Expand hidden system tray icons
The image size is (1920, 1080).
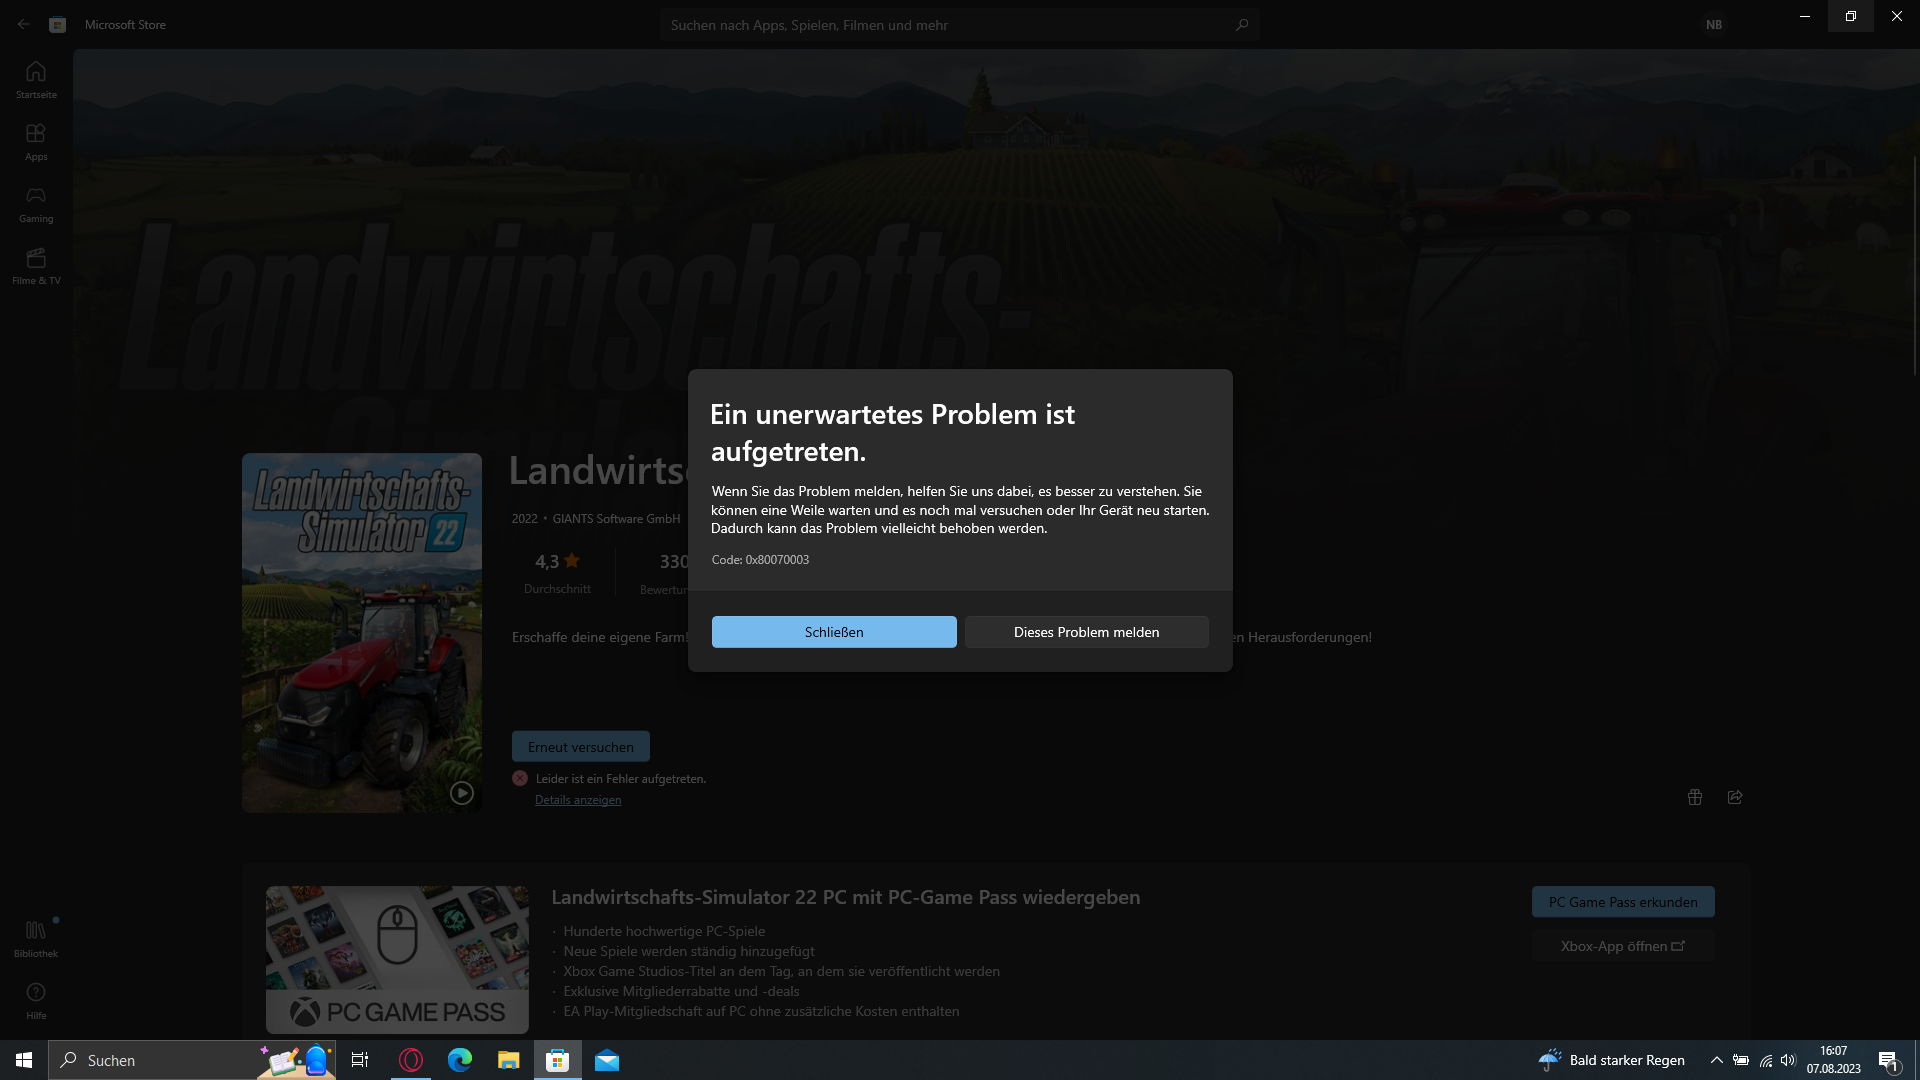click(x=1716, y=1060)
